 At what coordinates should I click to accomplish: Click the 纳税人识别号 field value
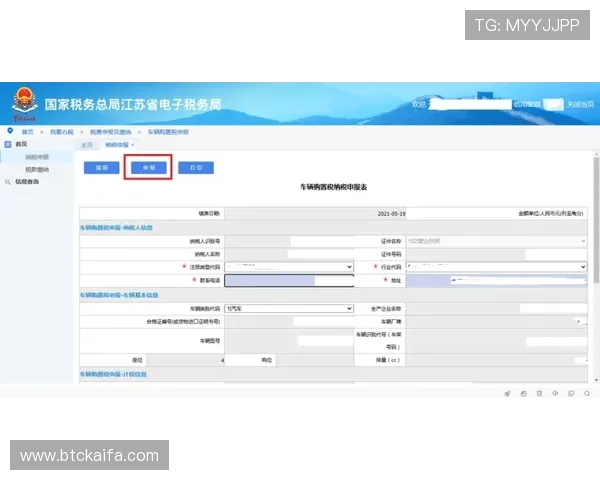289,241
